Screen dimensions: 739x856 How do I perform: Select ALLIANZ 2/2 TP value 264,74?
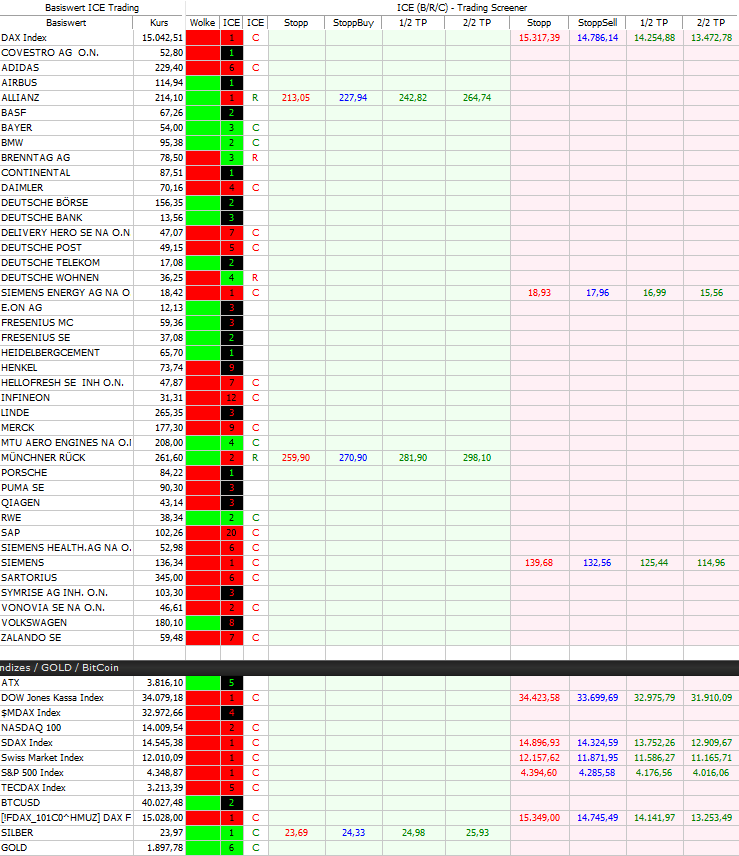coord(477,98)
